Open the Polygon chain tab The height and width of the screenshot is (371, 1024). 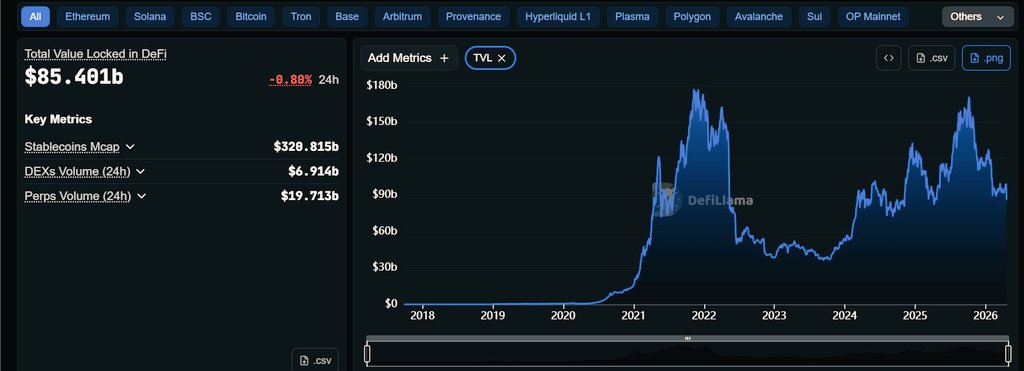pyautogui.click(x=692, y=17)
